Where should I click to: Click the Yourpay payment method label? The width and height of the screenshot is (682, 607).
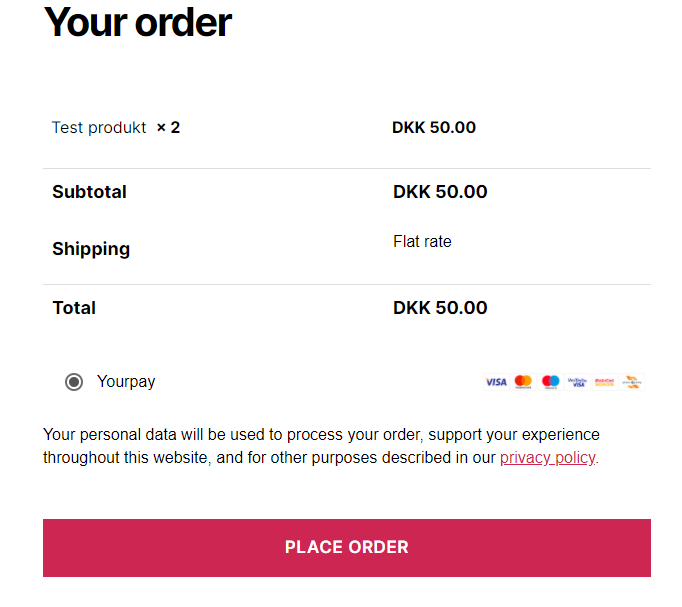point(126,382)
